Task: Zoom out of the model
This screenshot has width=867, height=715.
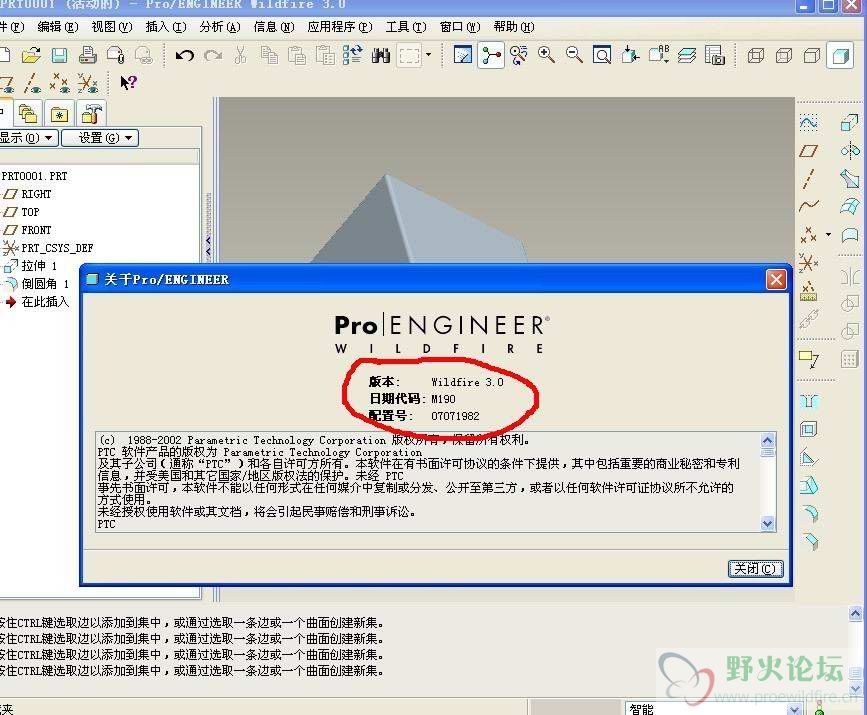Action: (x=574, y=55)
